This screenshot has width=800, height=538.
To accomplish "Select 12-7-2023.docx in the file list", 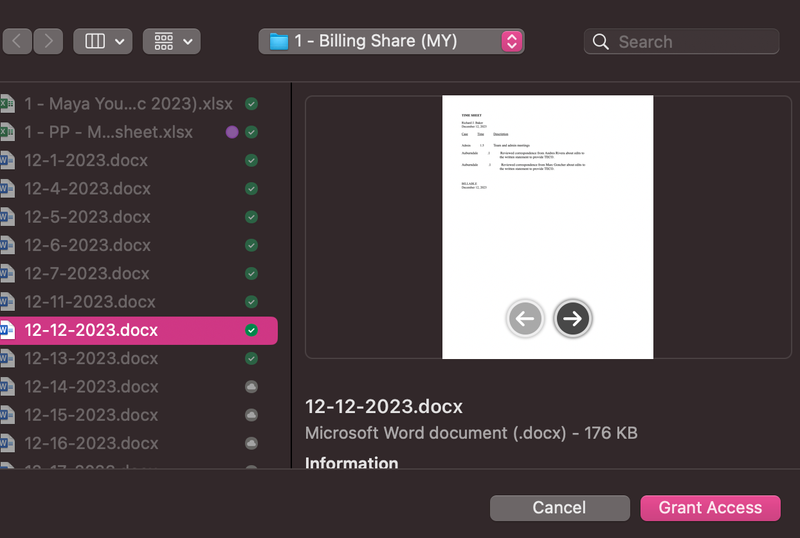I will pos(138,274).
